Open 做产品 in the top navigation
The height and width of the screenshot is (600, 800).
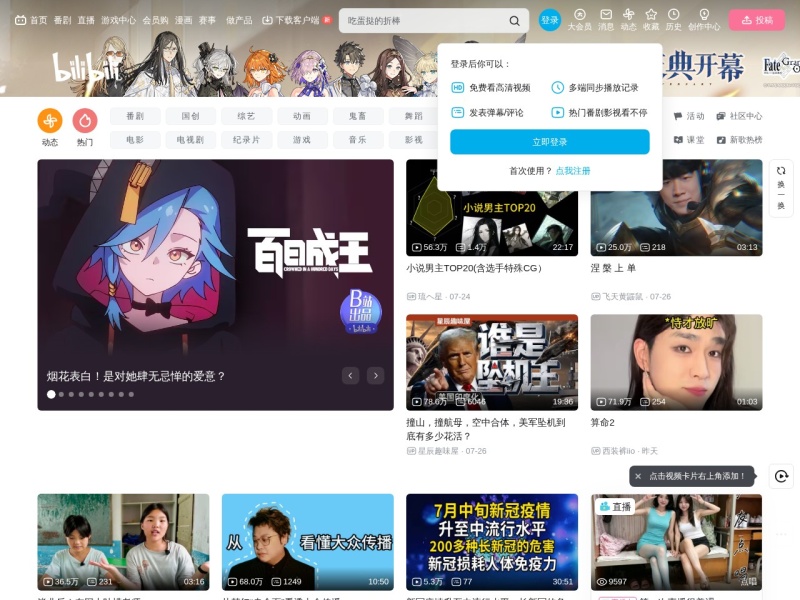[239, 20]
